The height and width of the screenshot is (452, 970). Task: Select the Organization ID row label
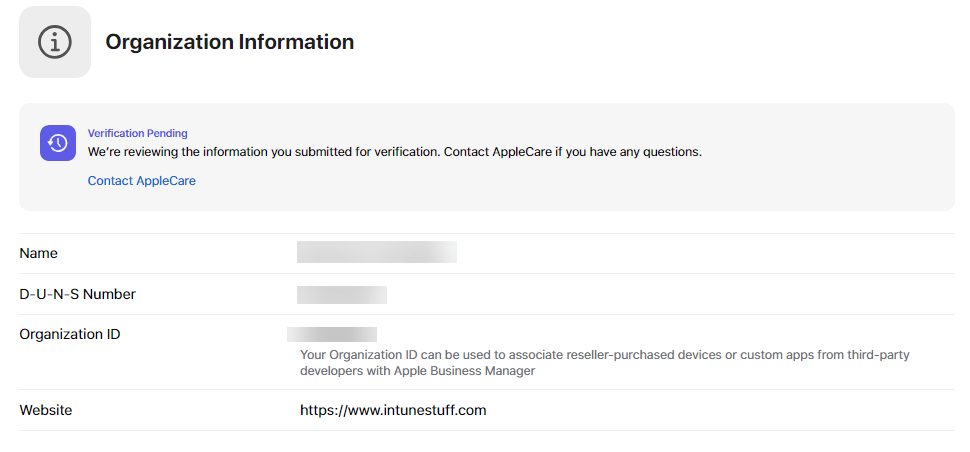click(x=70, y=335)
